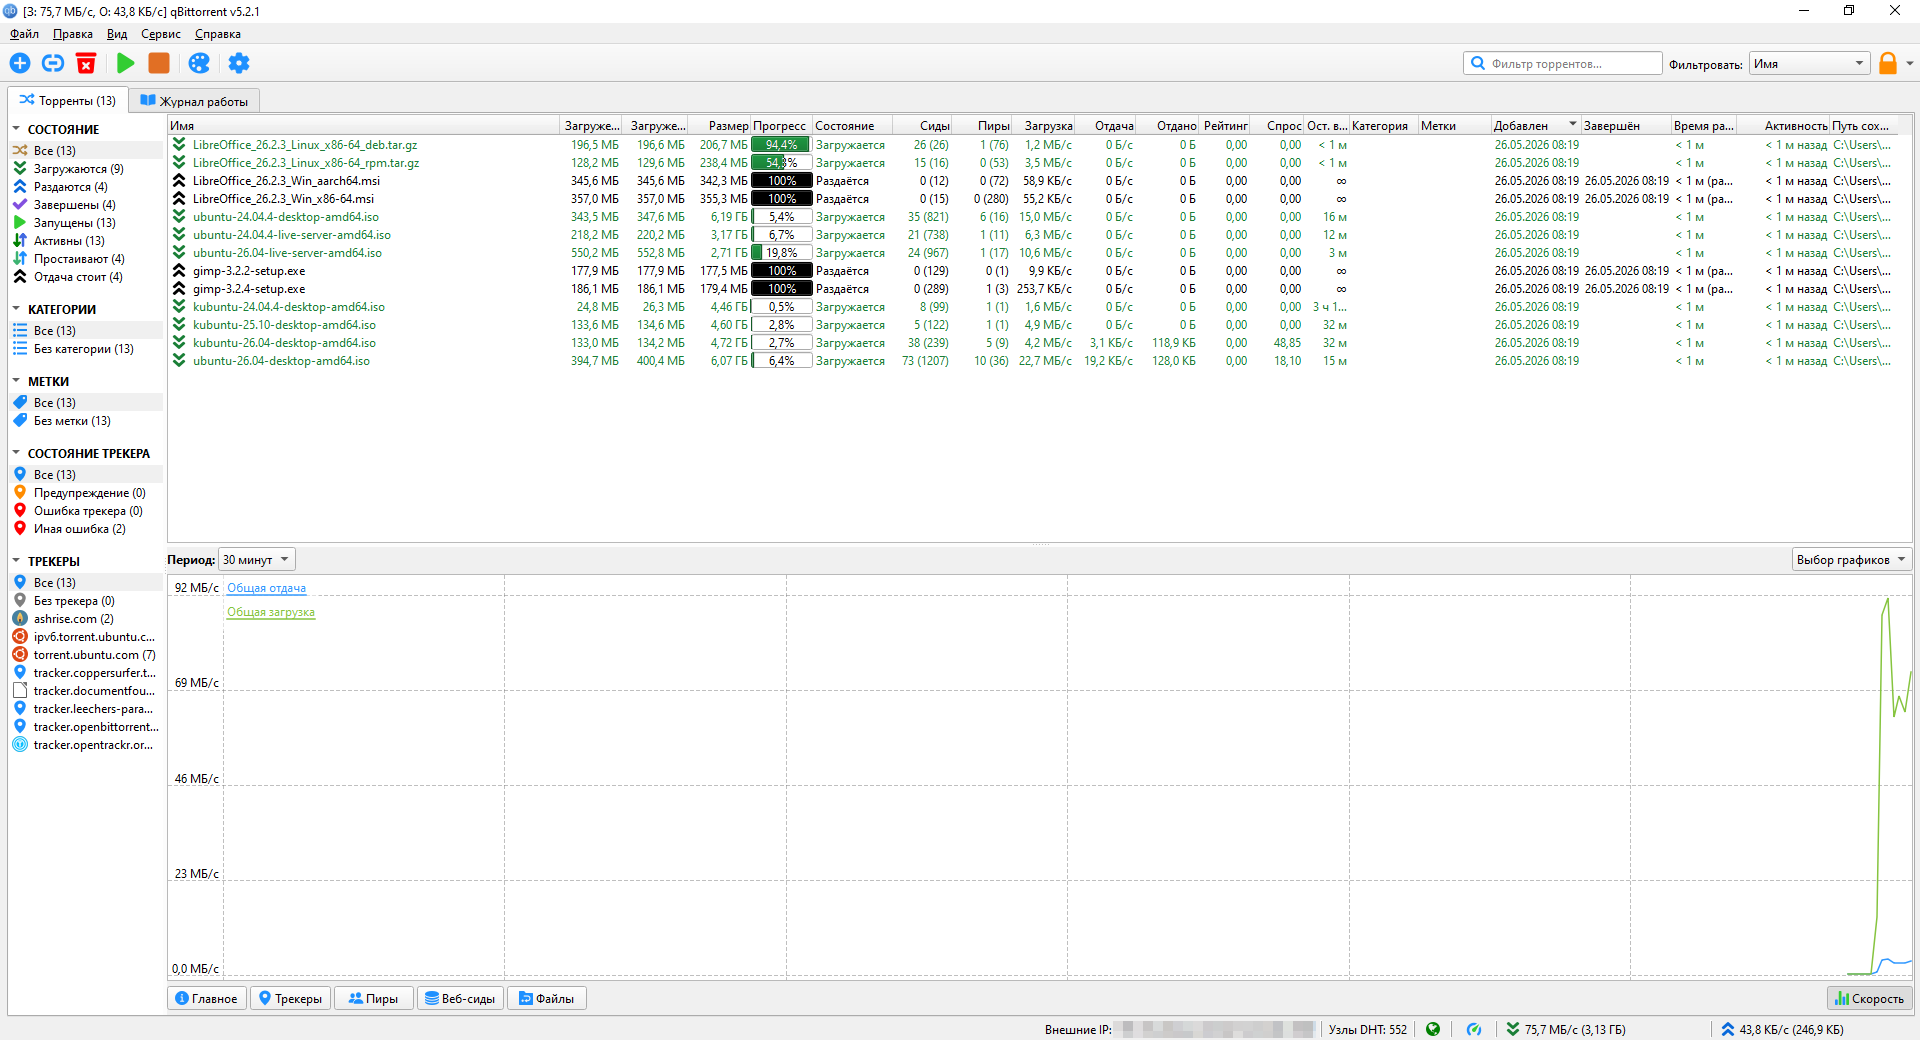Select the torrent.ubuntu.com (7) tracker
The height and width of the screenshot is (1040, 1920).
point(86,655)
